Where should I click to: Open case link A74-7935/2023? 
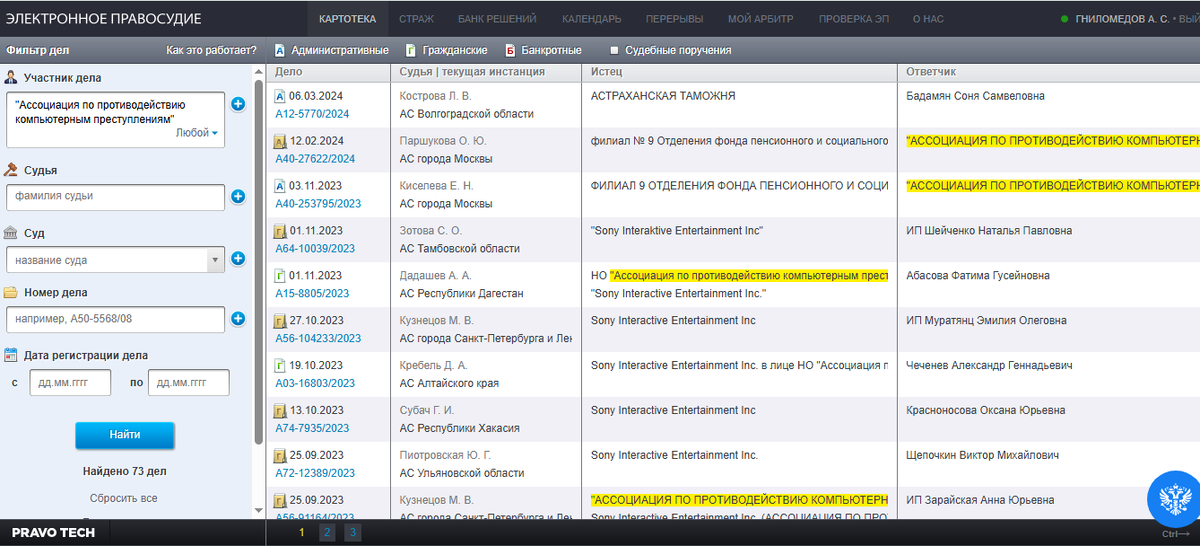tap(312, 429)
